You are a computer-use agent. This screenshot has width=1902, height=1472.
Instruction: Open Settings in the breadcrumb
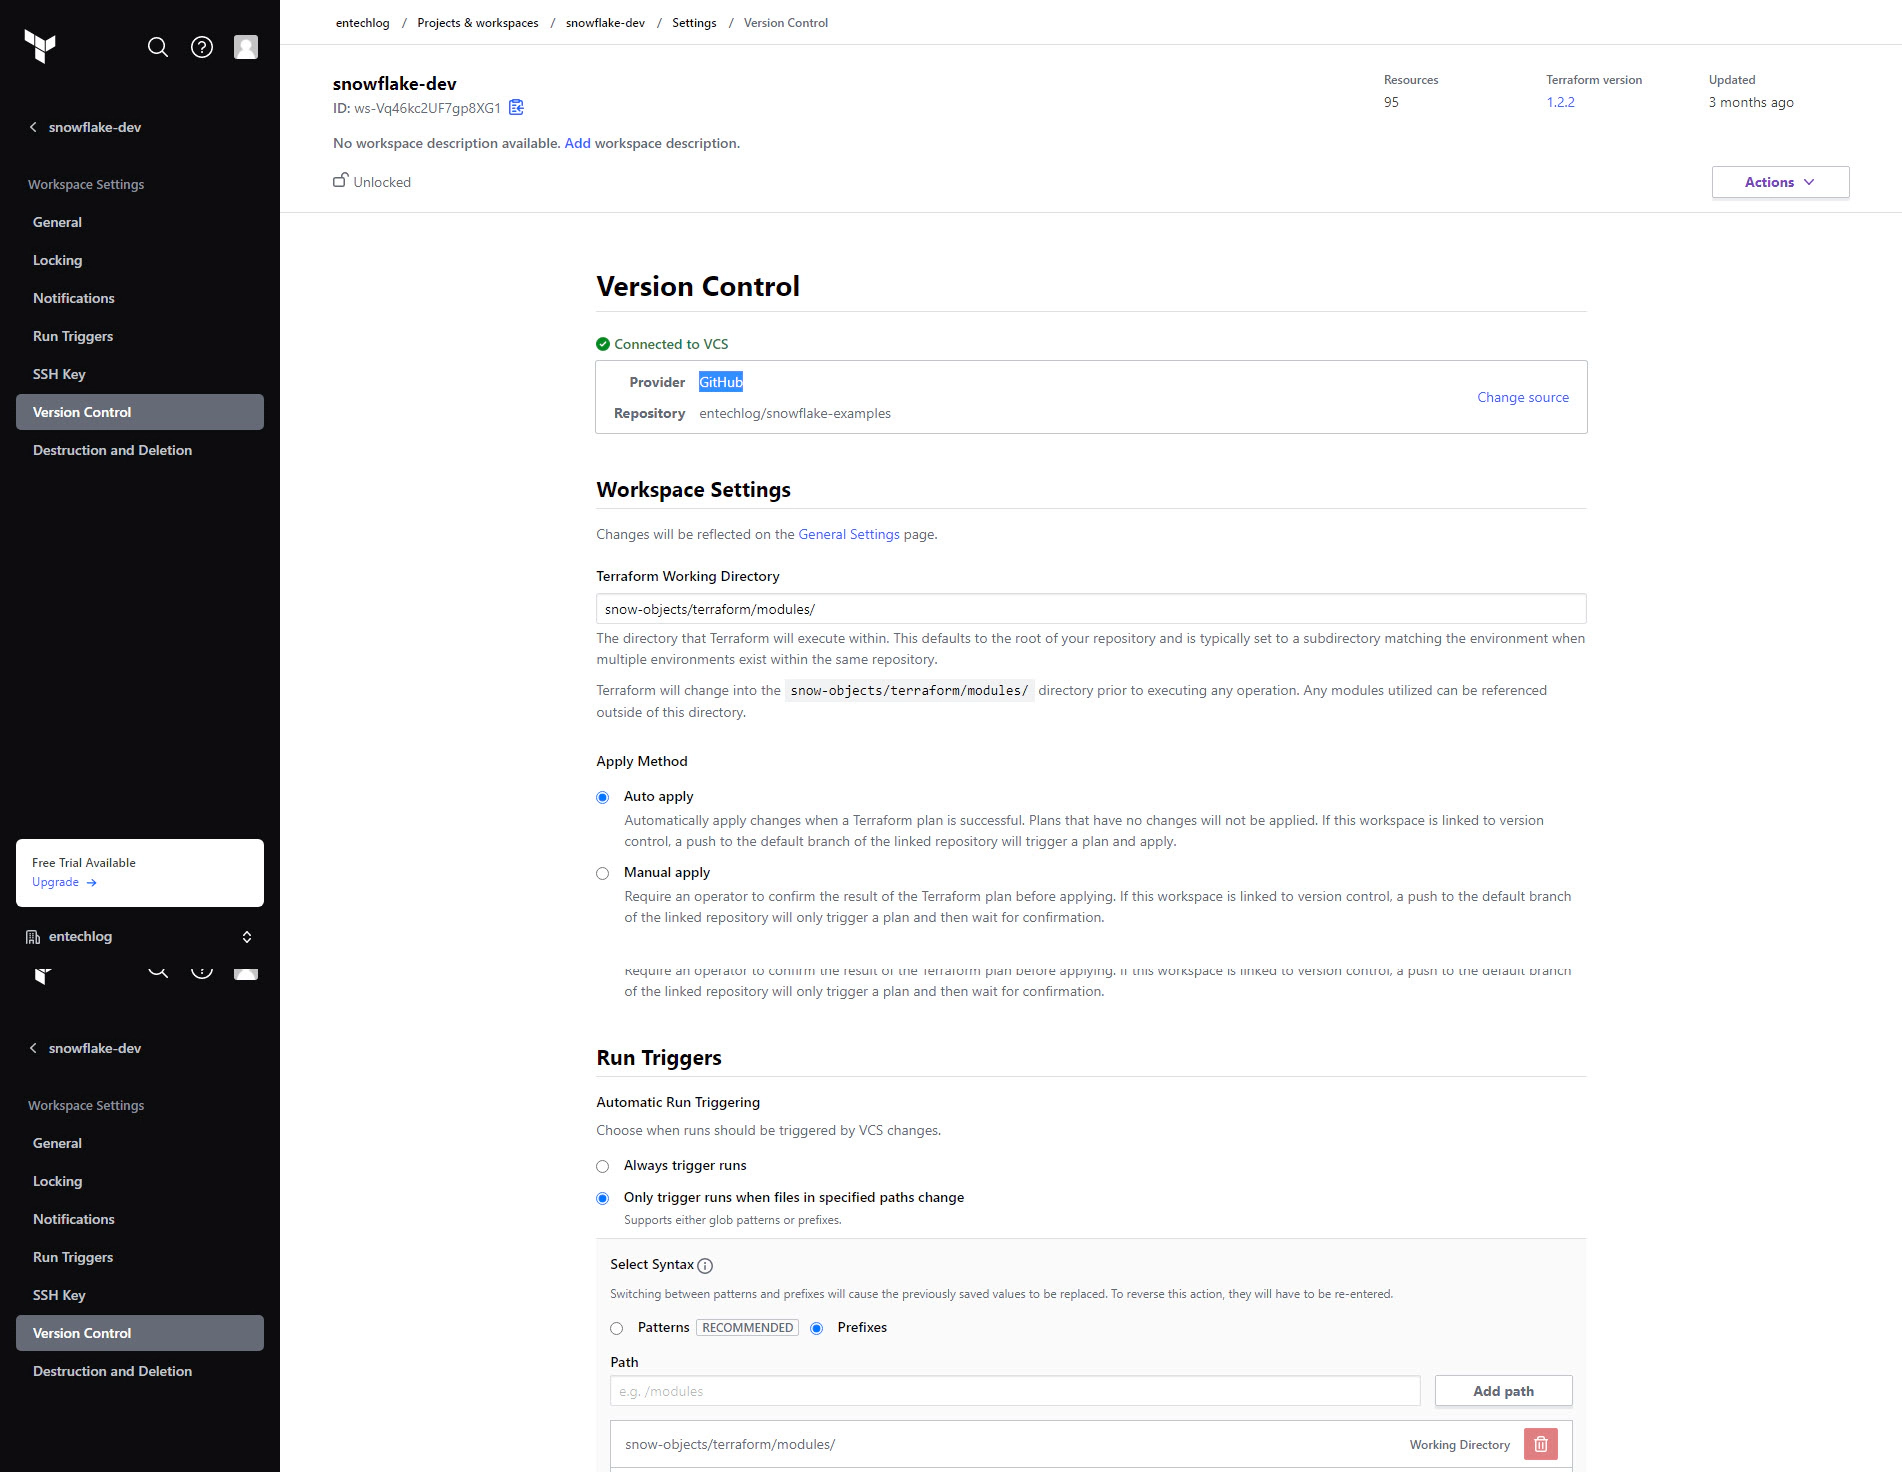694,22
